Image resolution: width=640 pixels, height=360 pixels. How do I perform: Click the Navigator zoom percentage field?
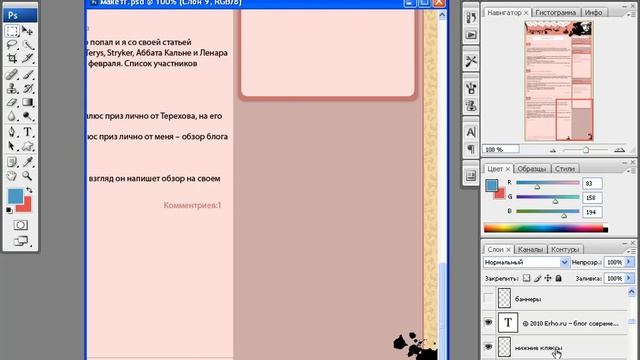click(501, 149)
